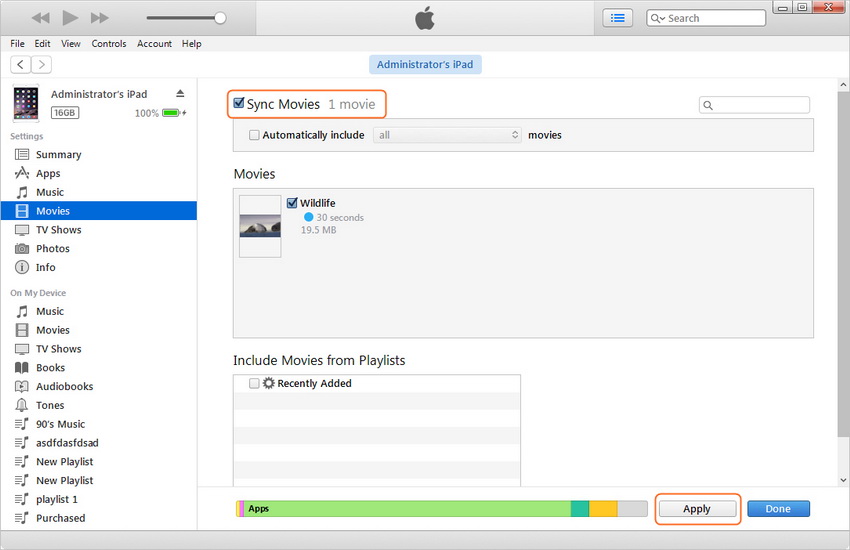Click the volume slider knob
850x550 pixels.
pos(220,18)
